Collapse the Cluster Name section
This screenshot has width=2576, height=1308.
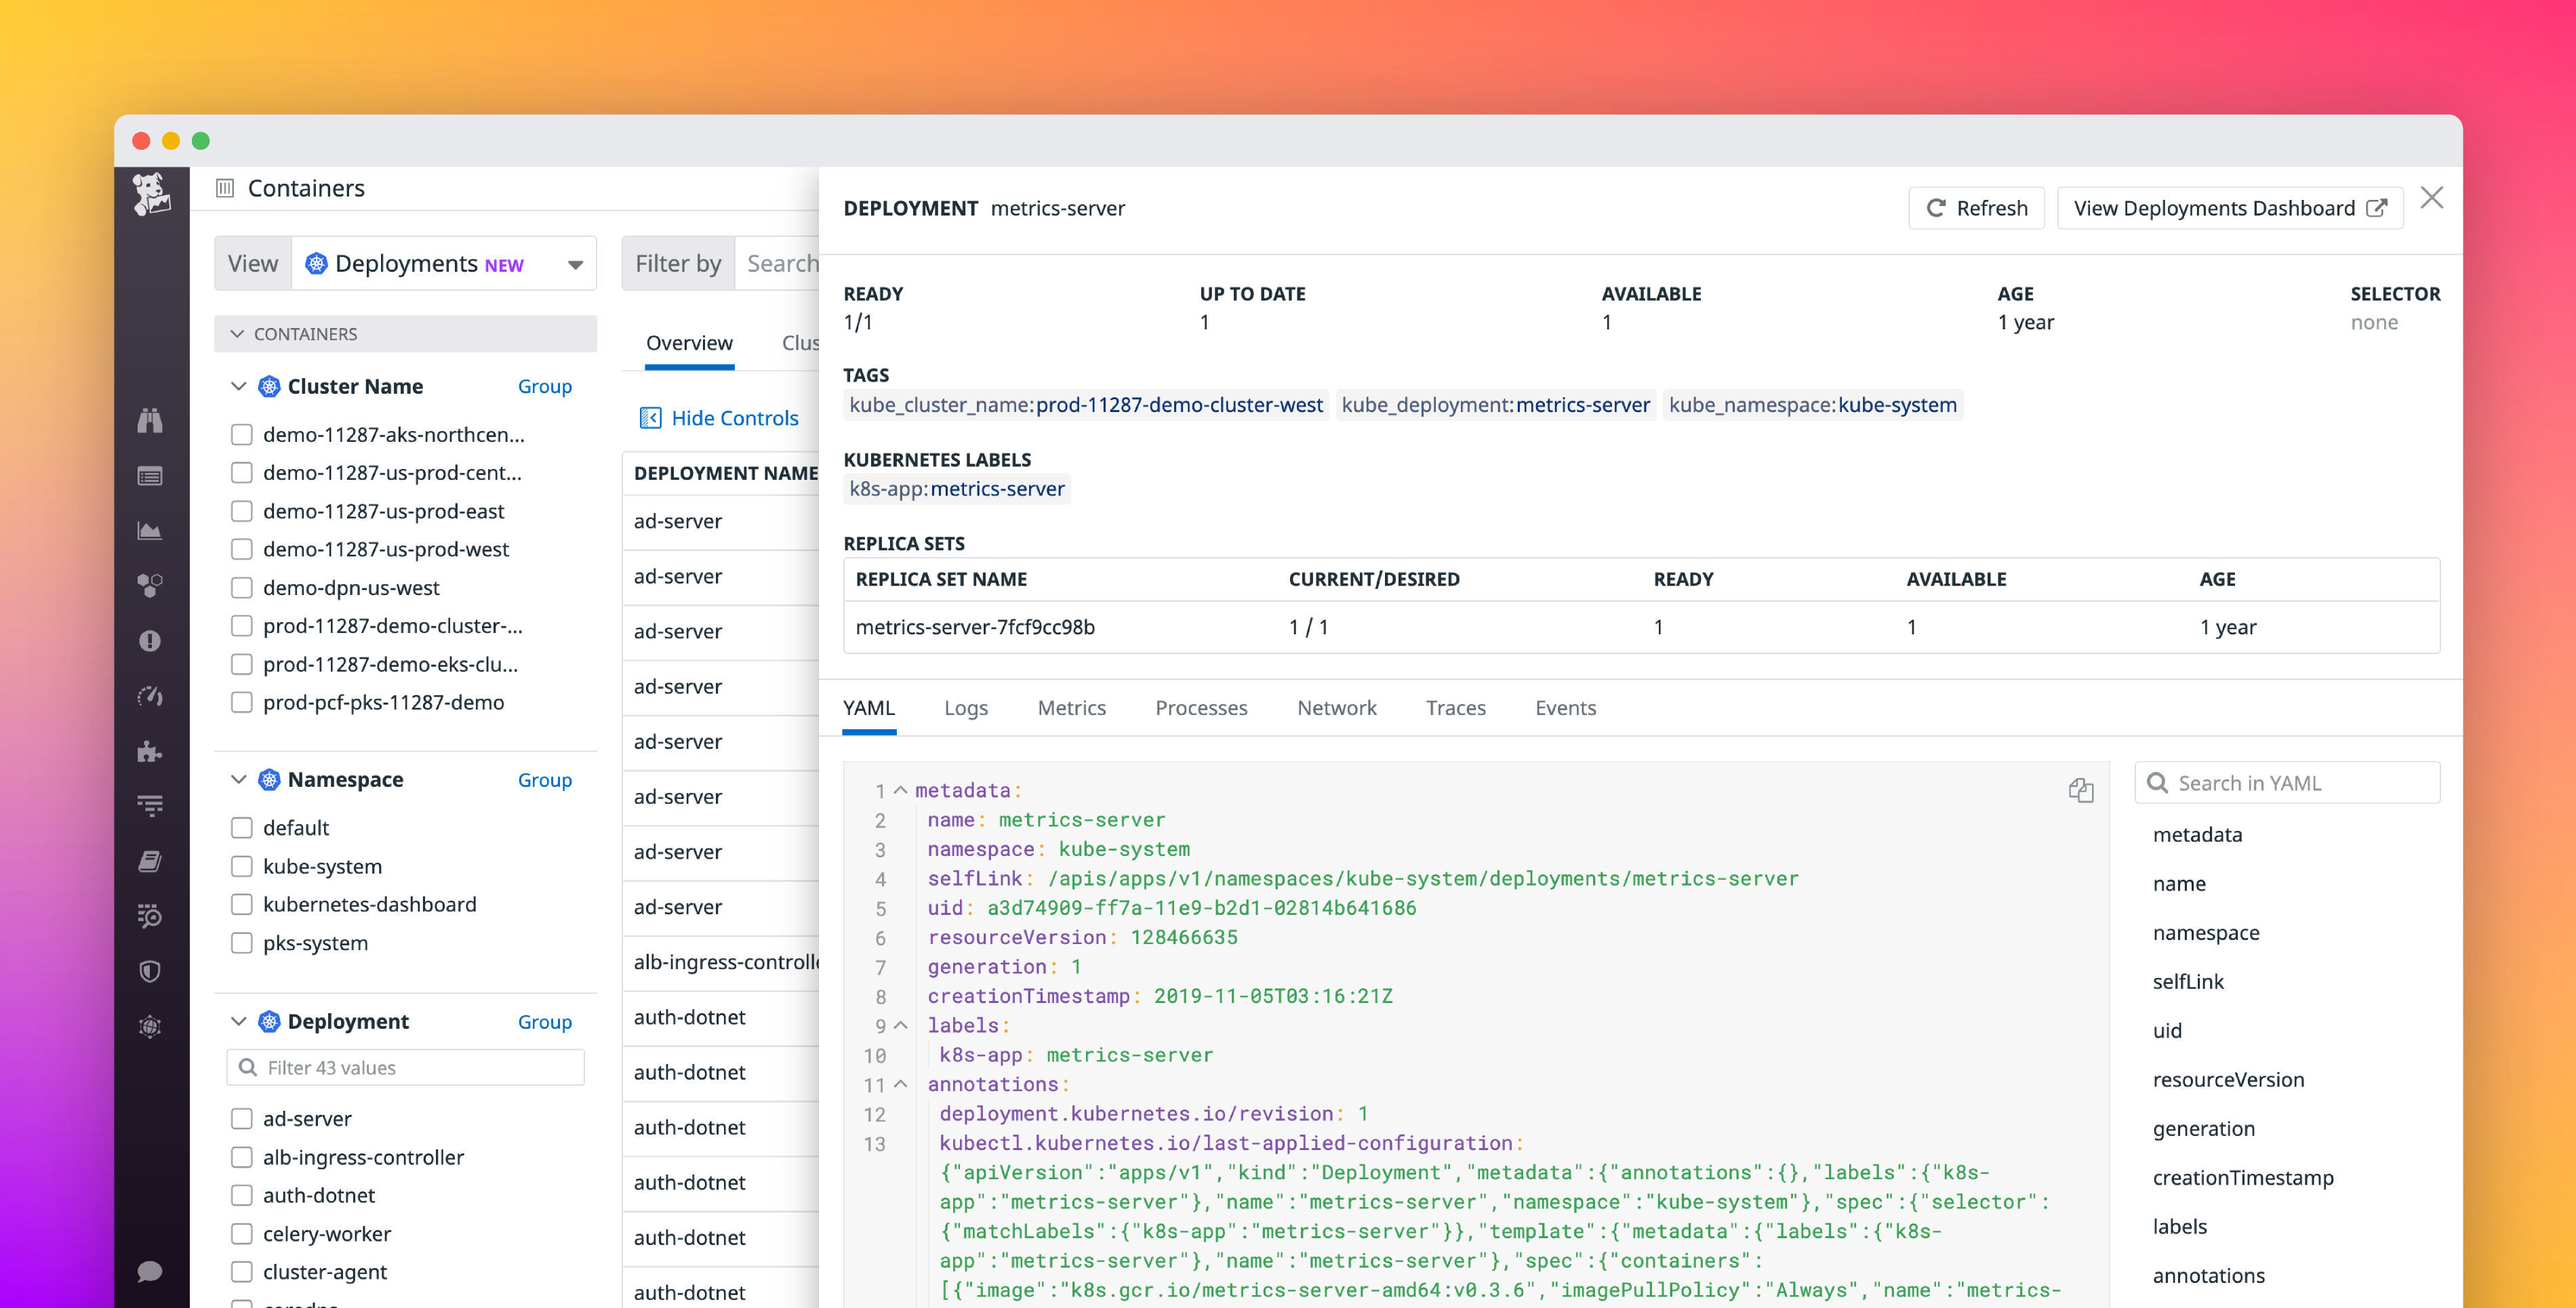coord(238,386)
